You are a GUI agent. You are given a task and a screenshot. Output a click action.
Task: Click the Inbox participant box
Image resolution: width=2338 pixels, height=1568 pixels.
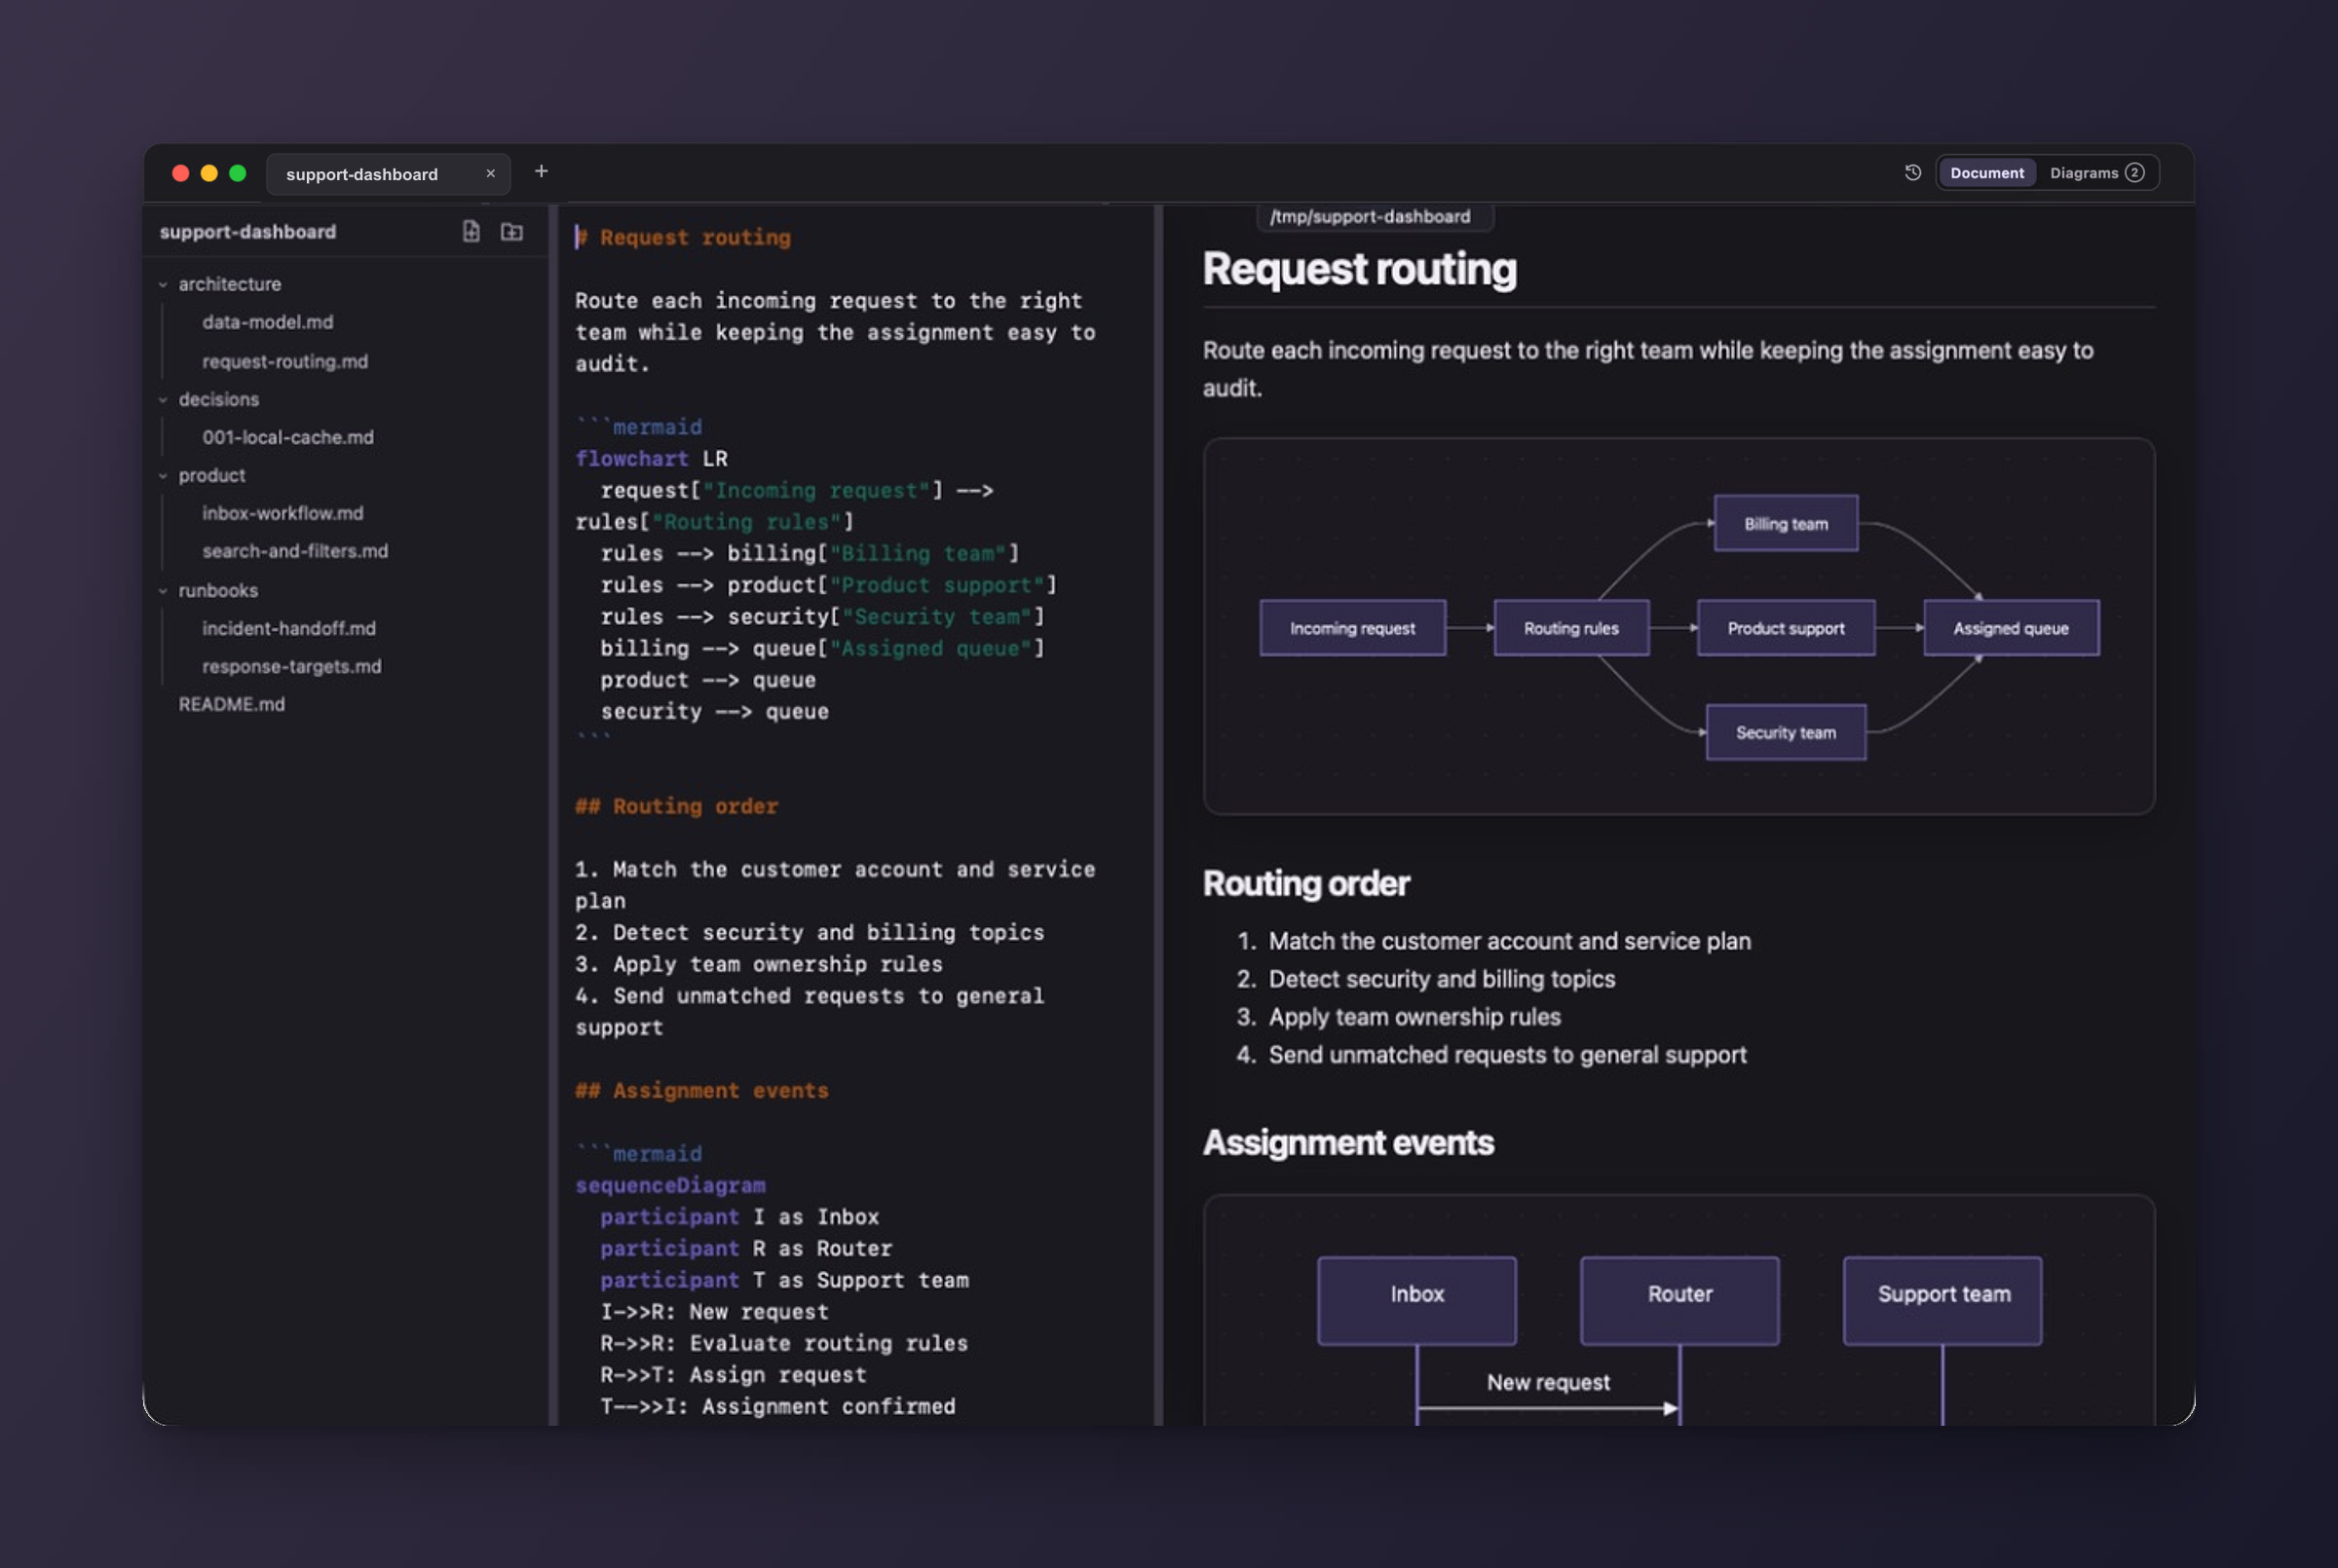click(1417, 1300)
